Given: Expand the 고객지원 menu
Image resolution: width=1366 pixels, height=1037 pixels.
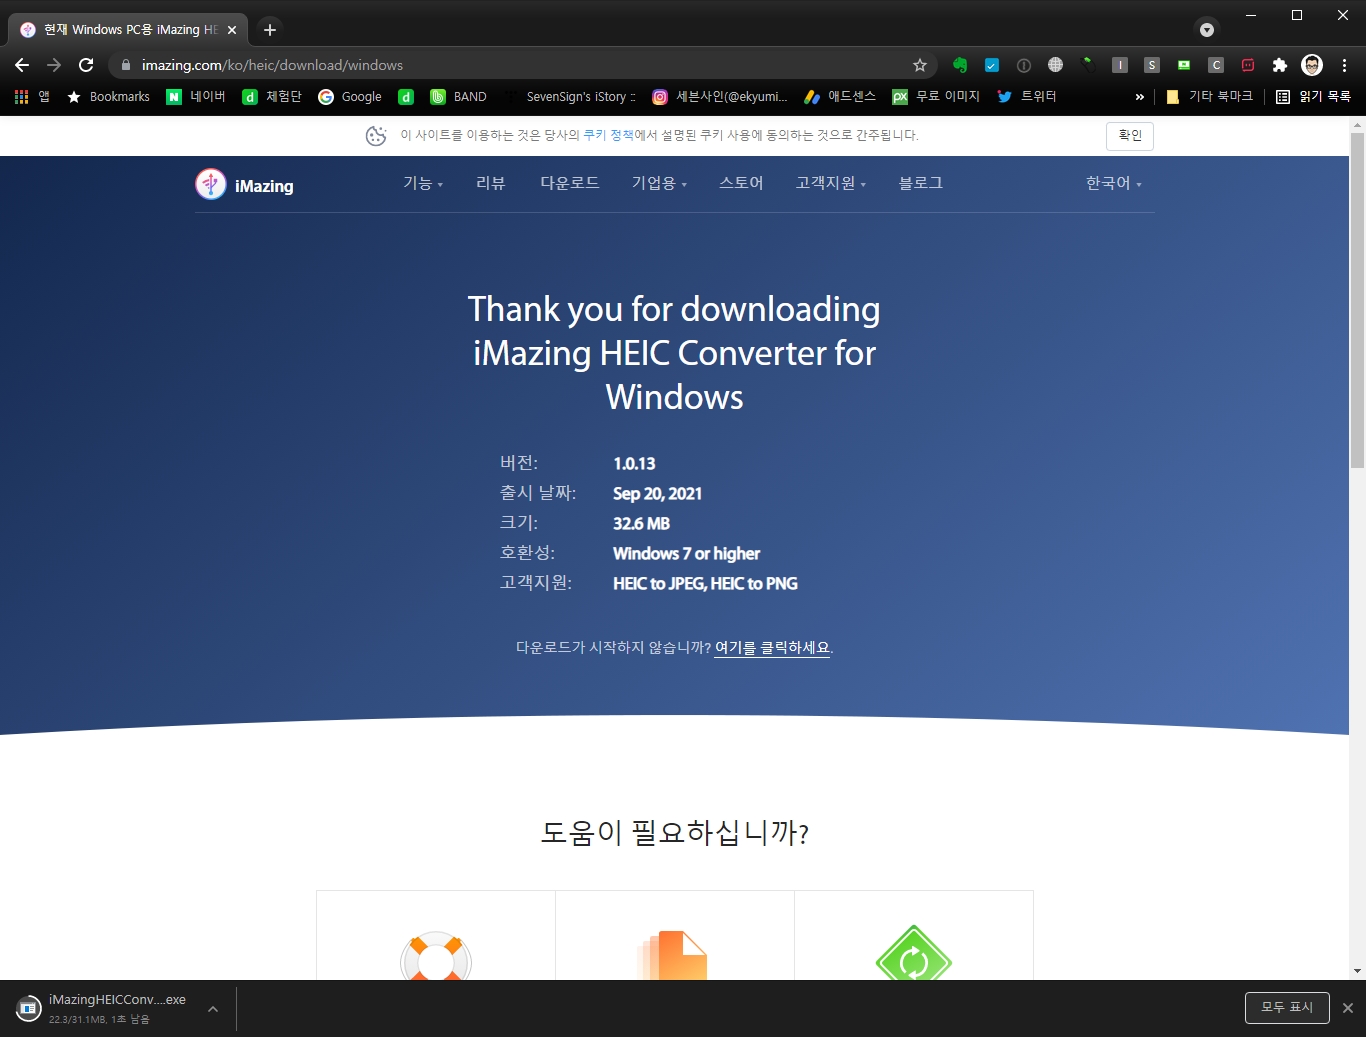Looking at the screenshot, I should [x=831, y=183].
